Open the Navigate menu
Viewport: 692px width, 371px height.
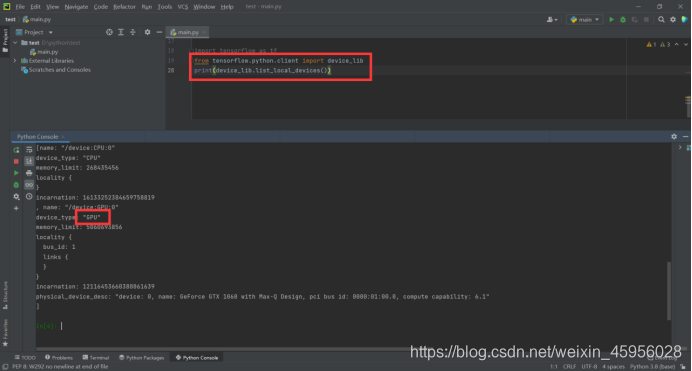[76, 7]
